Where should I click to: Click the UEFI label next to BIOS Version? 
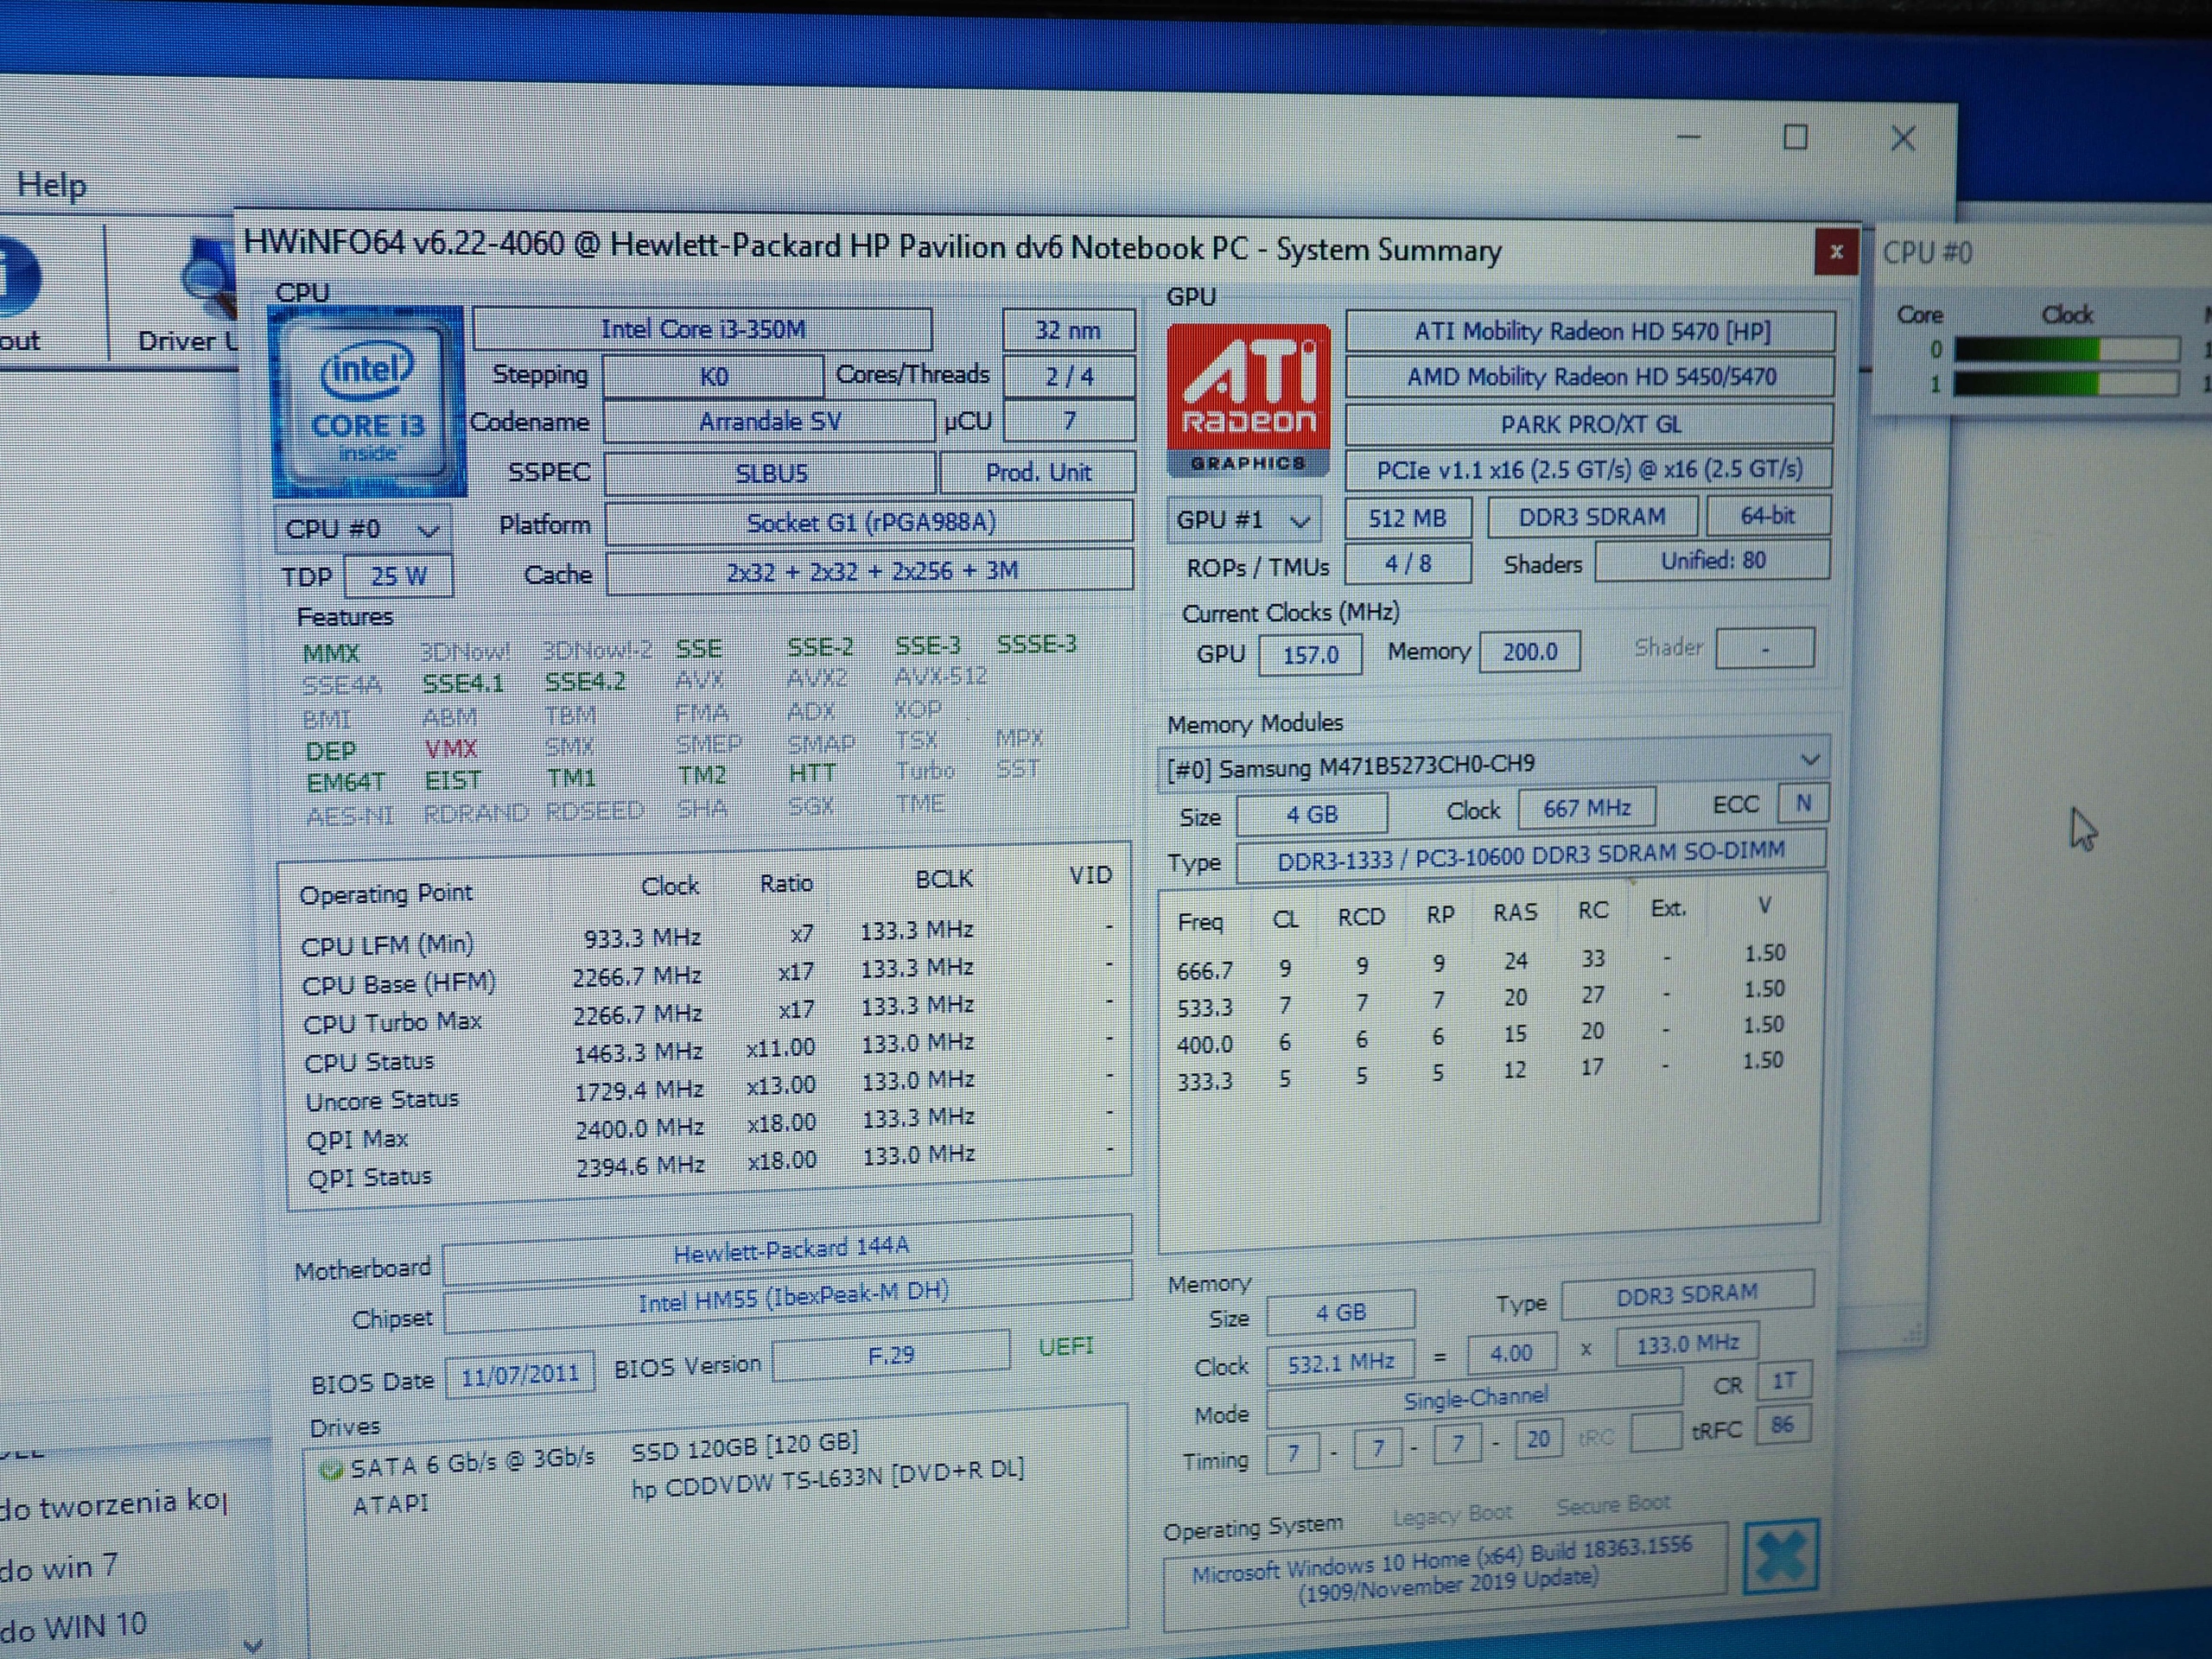click(x=1066, y=1347)
